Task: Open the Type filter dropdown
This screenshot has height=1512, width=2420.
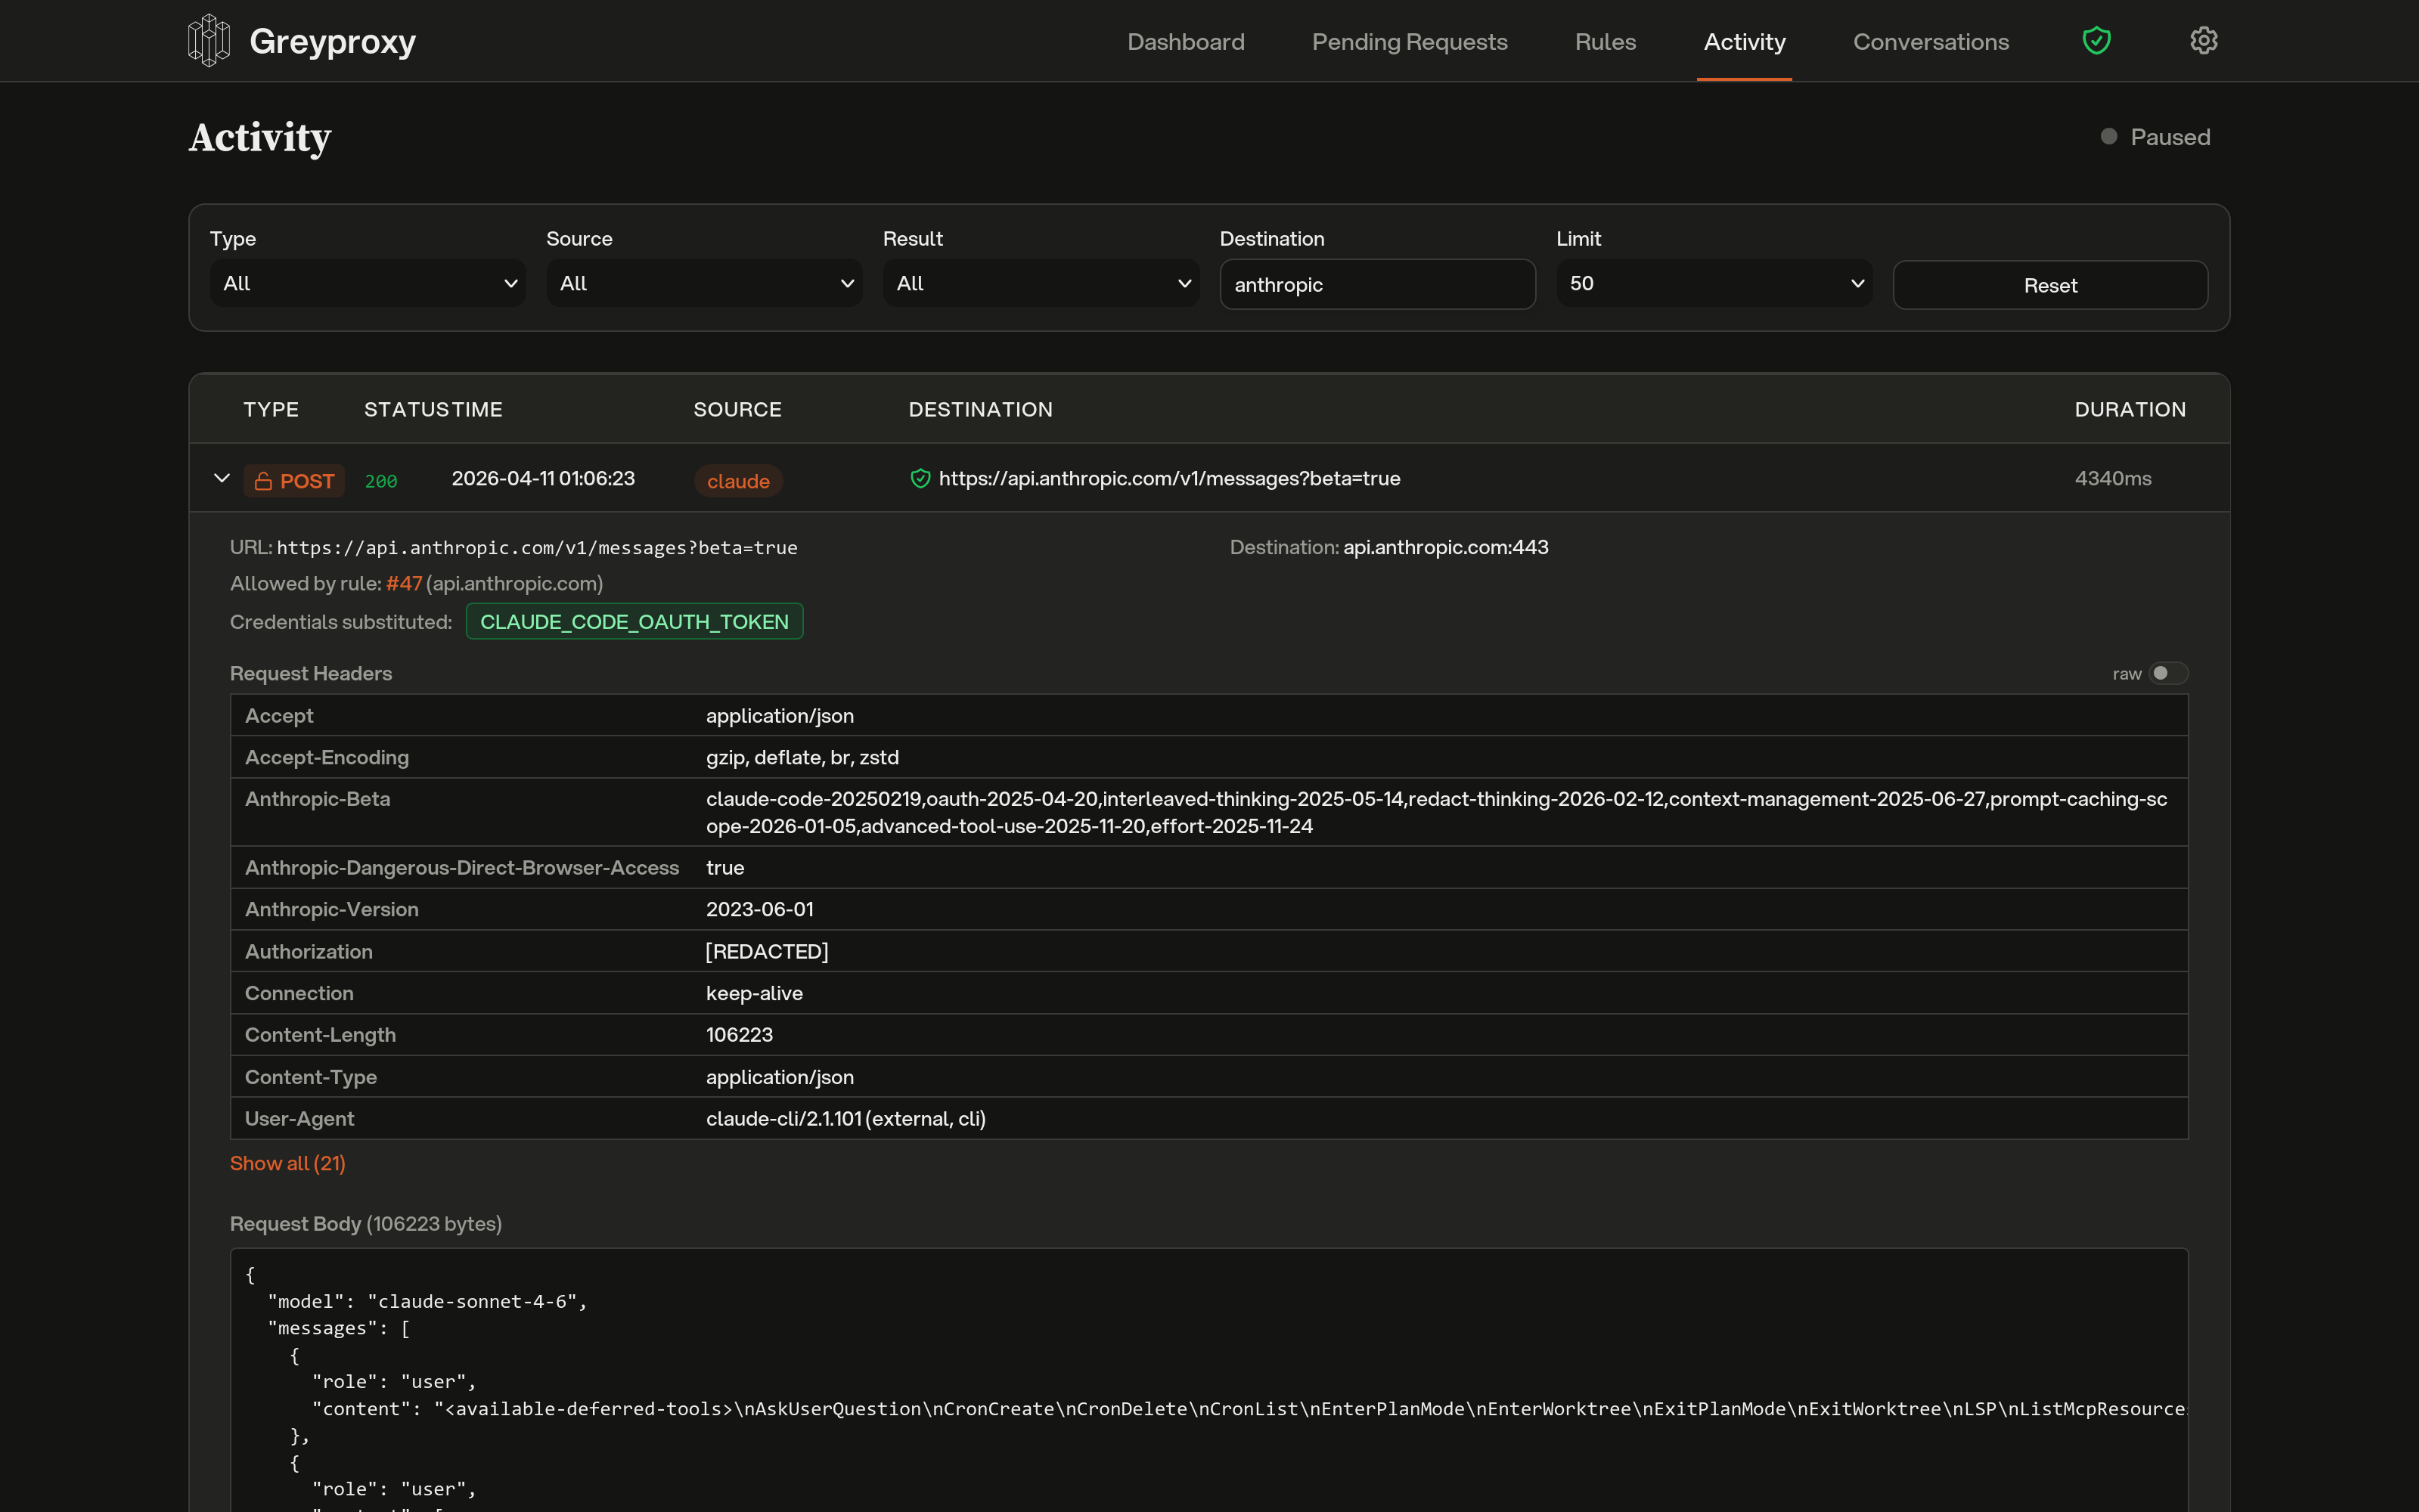Action: tap(367, 283)
